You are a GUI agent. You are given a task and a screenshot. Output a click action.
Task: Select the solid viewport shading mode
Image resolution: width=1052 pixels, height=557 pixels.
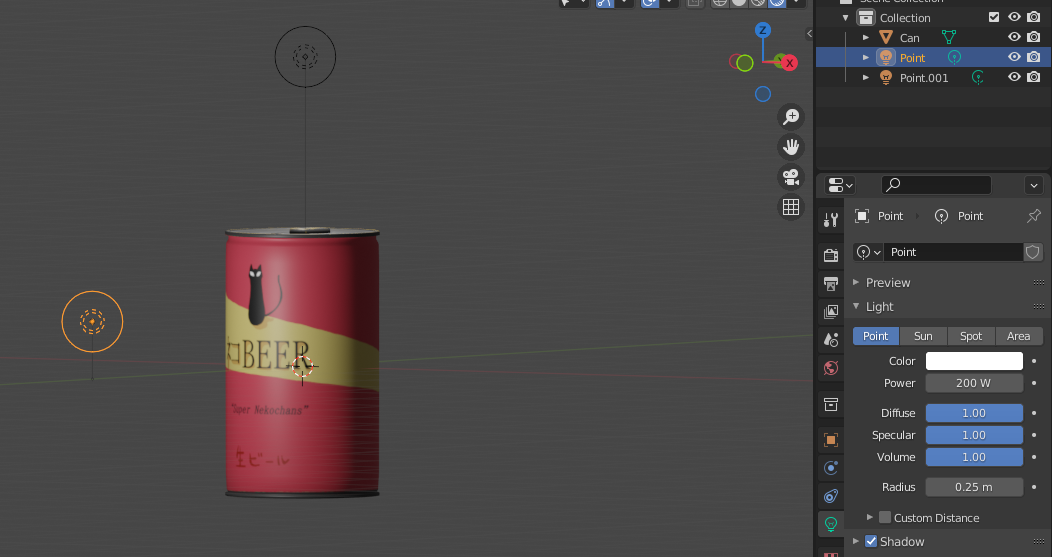[x=739, y=2]
